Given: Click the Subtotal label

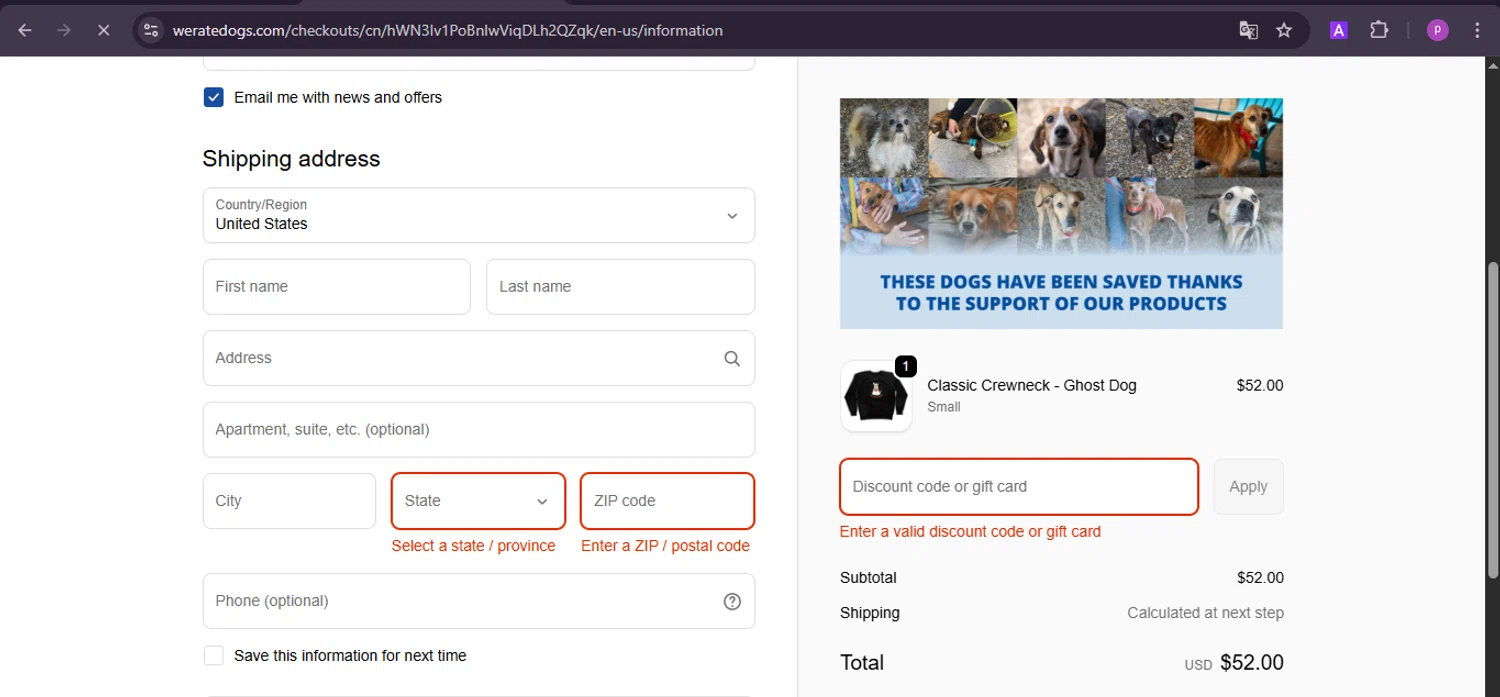Looking at the screenshot, I should click(x=868, y=578).
